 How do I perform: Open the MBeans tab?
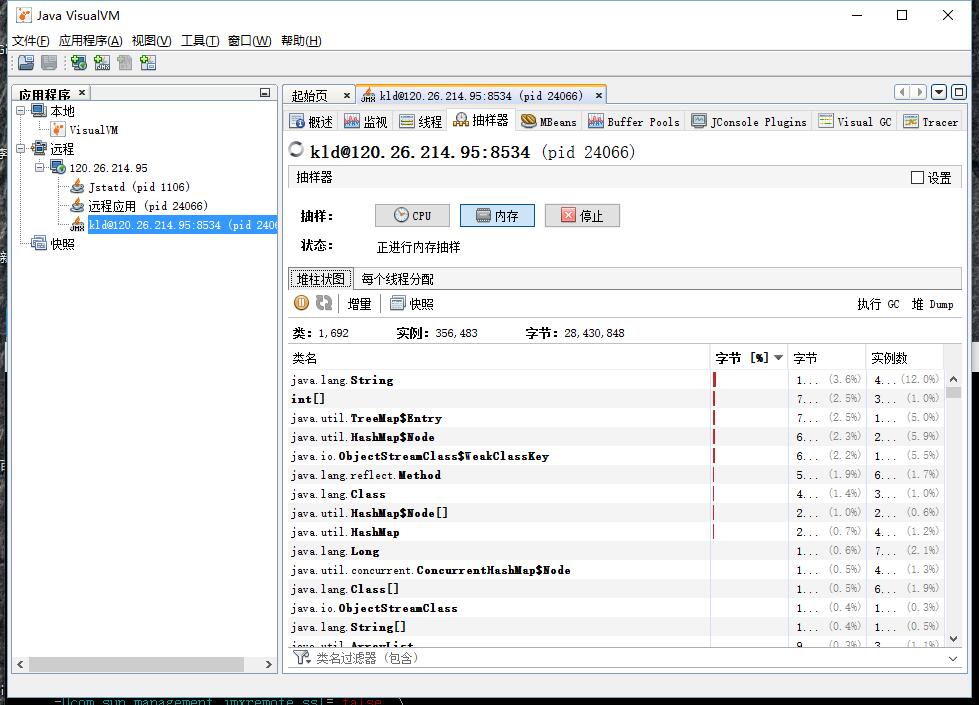549,121
